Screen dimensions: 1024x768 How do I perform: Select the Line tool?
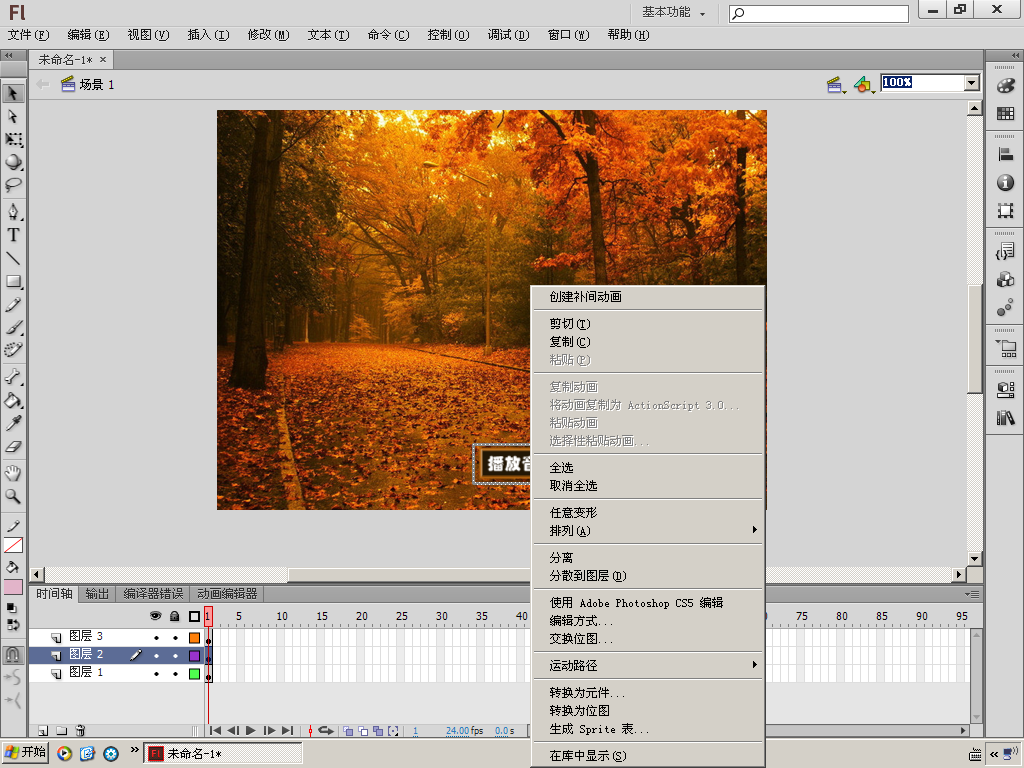coord(13,258)
